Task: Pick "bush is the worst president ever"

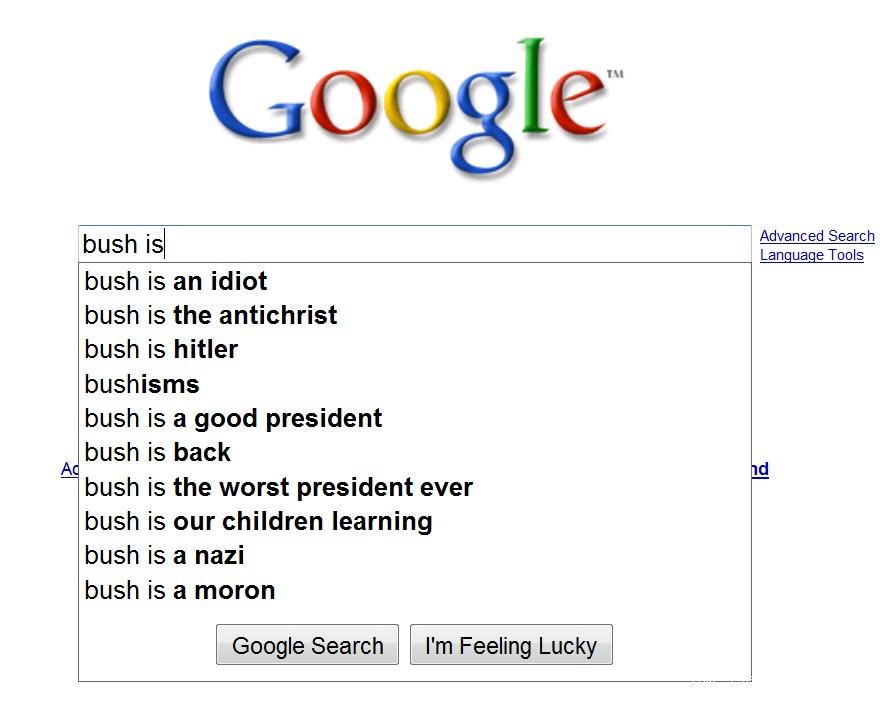Action: (415, 487)
